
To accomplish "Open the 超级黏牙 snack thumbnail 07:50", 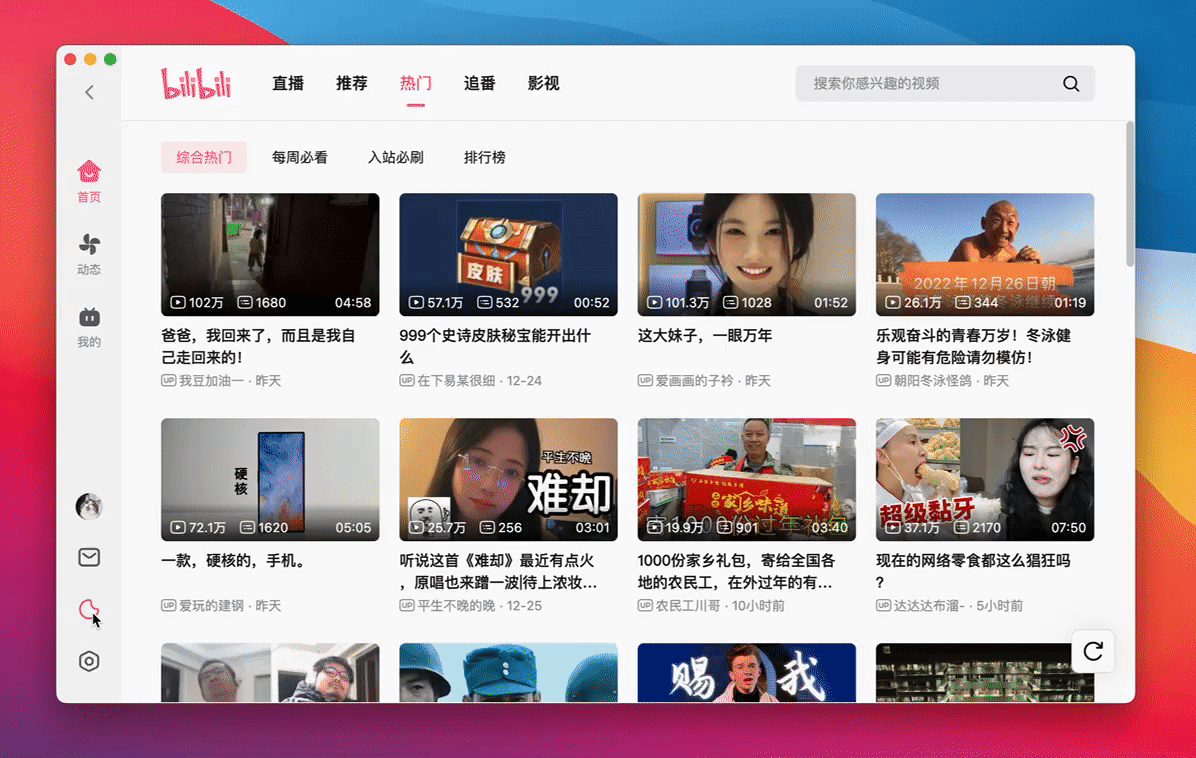I will pyautogui.click(x=985, y=480).
